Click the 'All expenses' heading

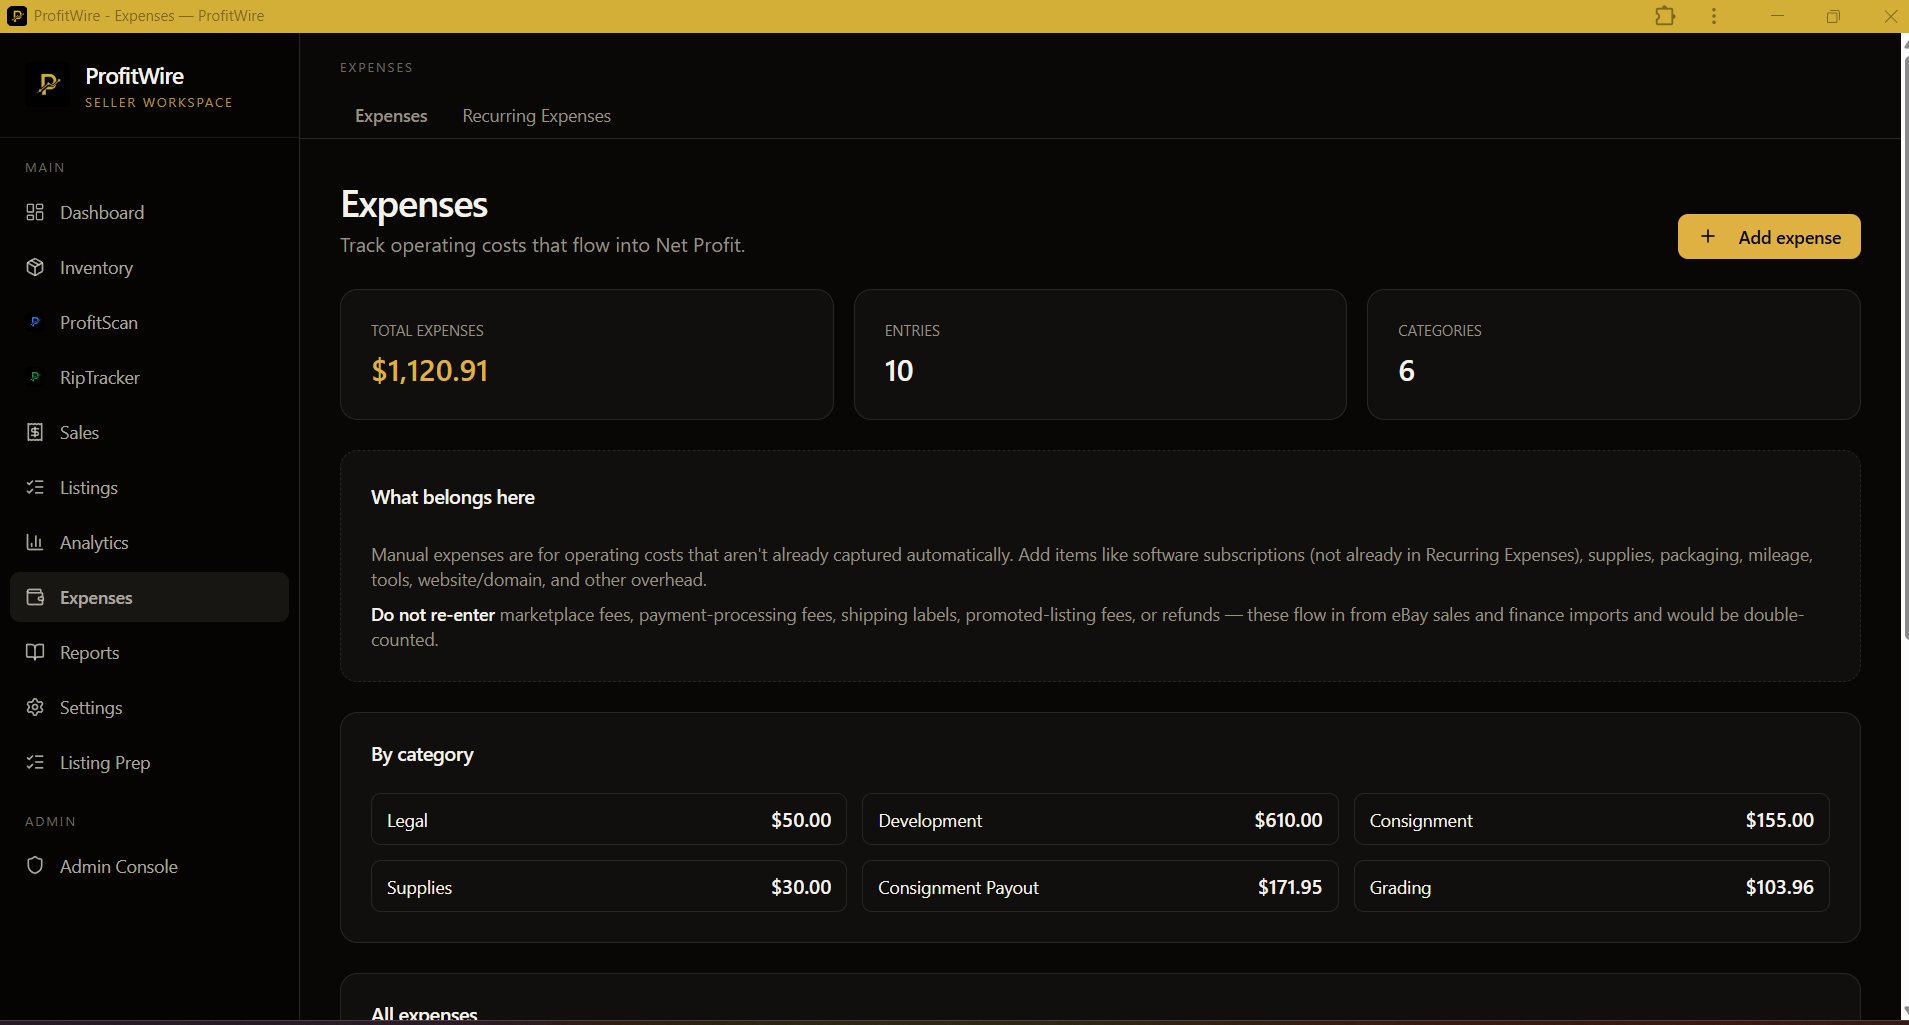click(424, 1013)
